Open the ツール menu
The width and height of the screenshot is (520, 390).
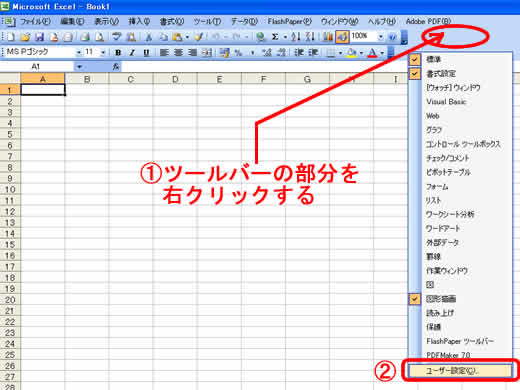[207, 22]
